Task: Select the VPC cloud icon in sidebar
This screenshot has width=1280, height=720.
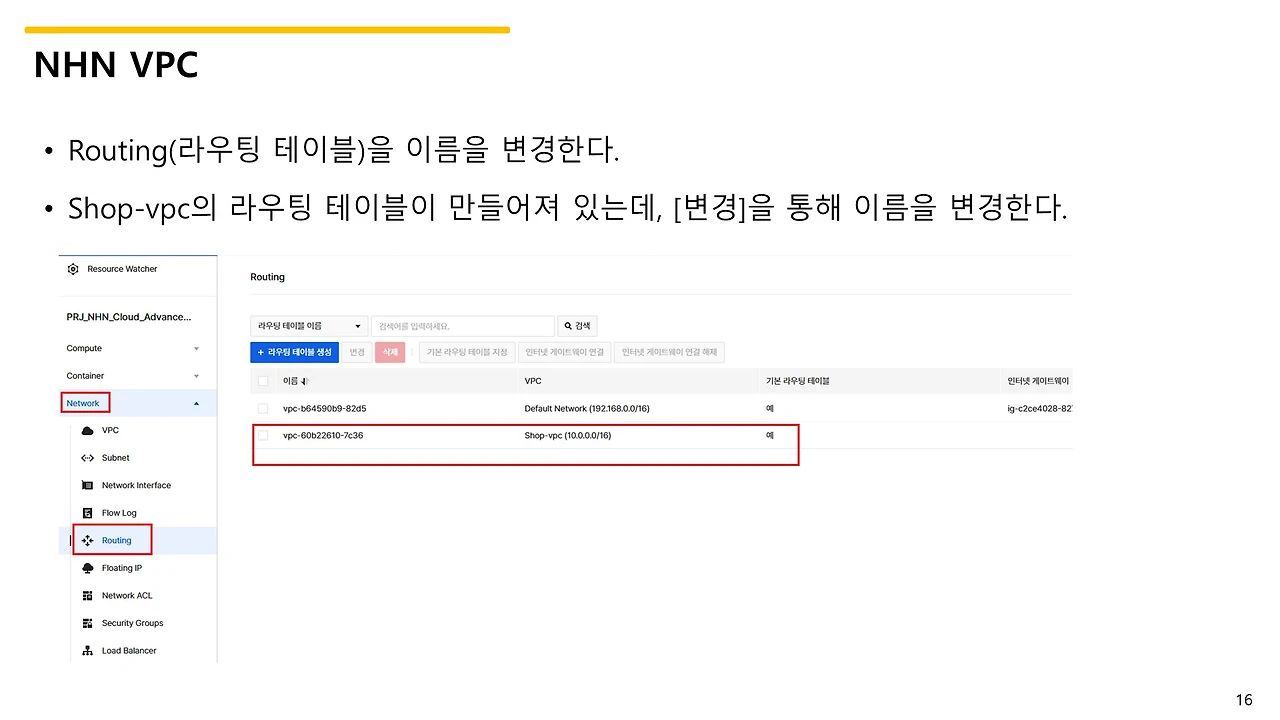Action: (88, 430)
